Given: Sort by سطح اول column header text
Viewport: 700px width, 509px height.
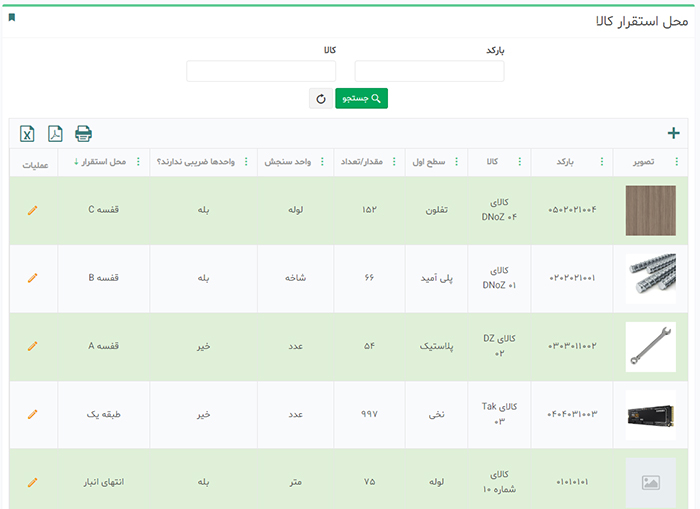Looking at the screenshot, I should [429, 162].
